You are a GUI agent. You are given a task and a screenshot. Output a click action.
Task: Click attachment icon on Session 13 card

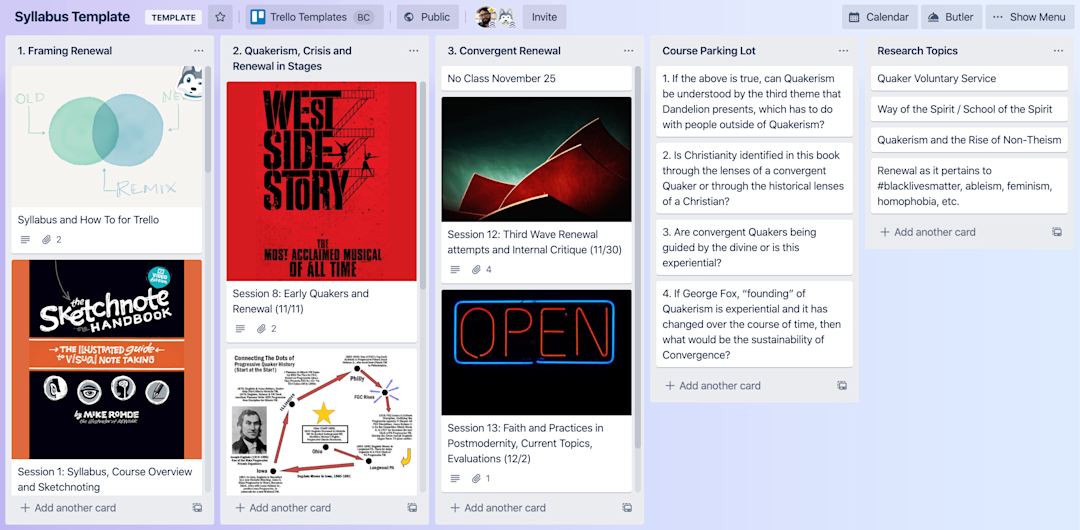coord(477,478)
